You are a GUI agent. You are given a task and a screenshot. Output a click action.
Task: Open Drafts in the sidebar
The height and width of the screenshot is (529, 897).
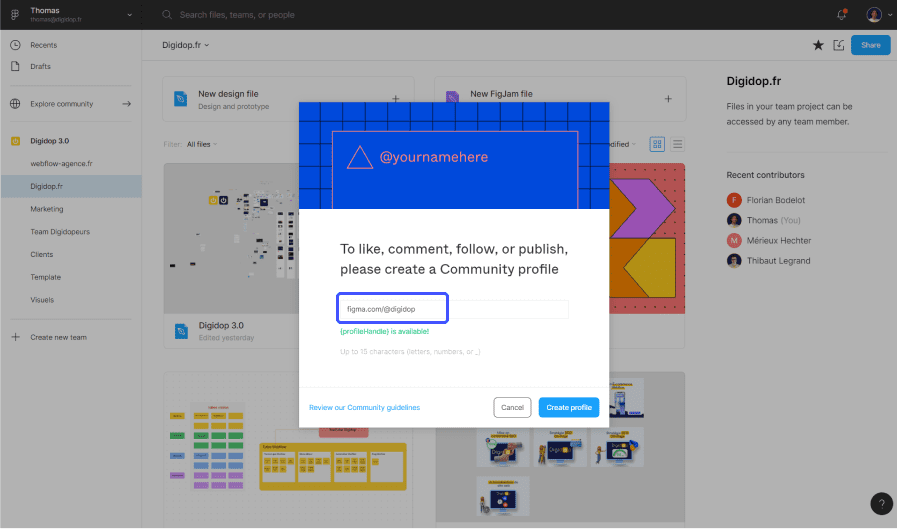tap(40, 66)
